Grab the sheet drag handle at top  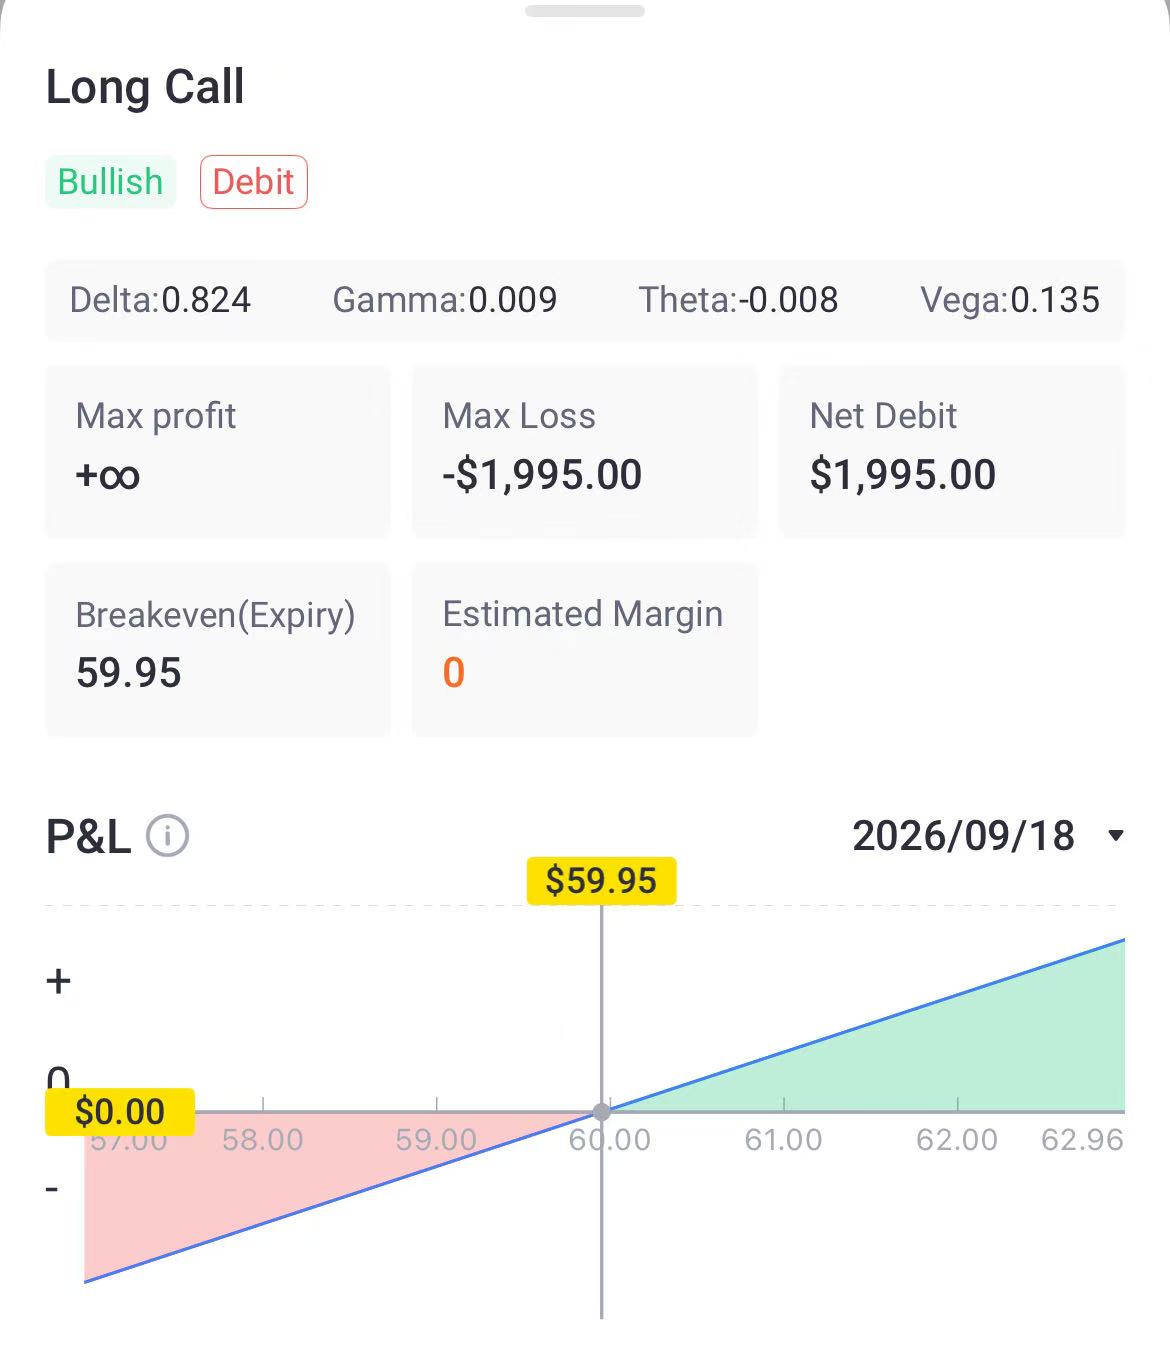585,11
